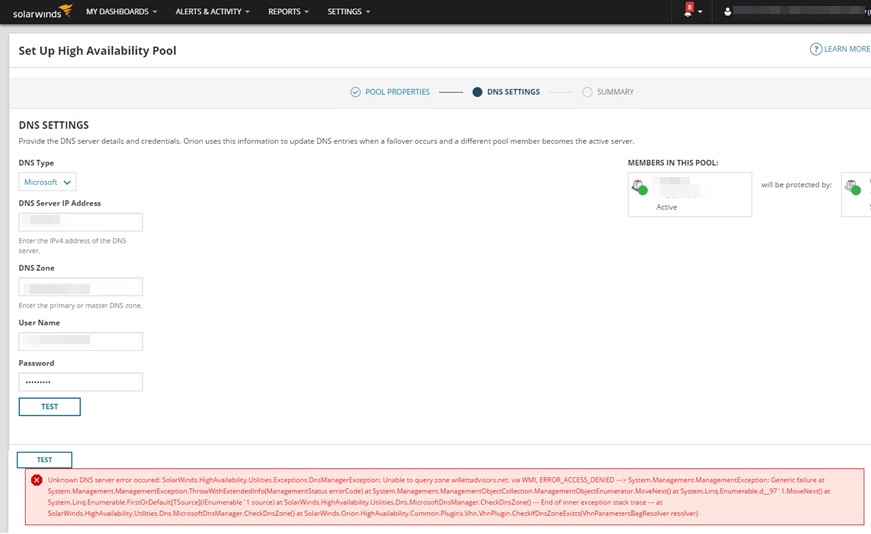The height and width of the screenshot is (534, 871).
Task: Click the Summary step circle icon
Action: pos(587,92)
